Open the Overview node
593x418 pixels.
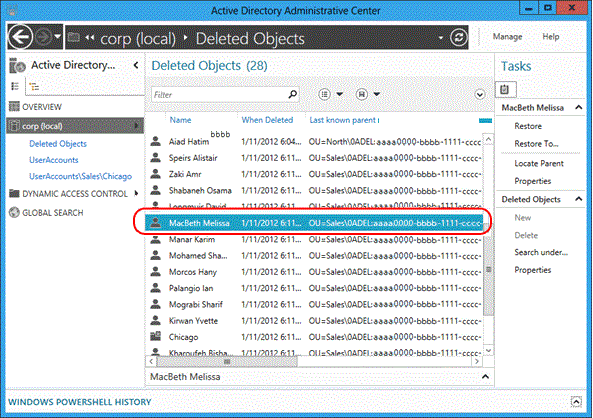click(x=42, y=107)
